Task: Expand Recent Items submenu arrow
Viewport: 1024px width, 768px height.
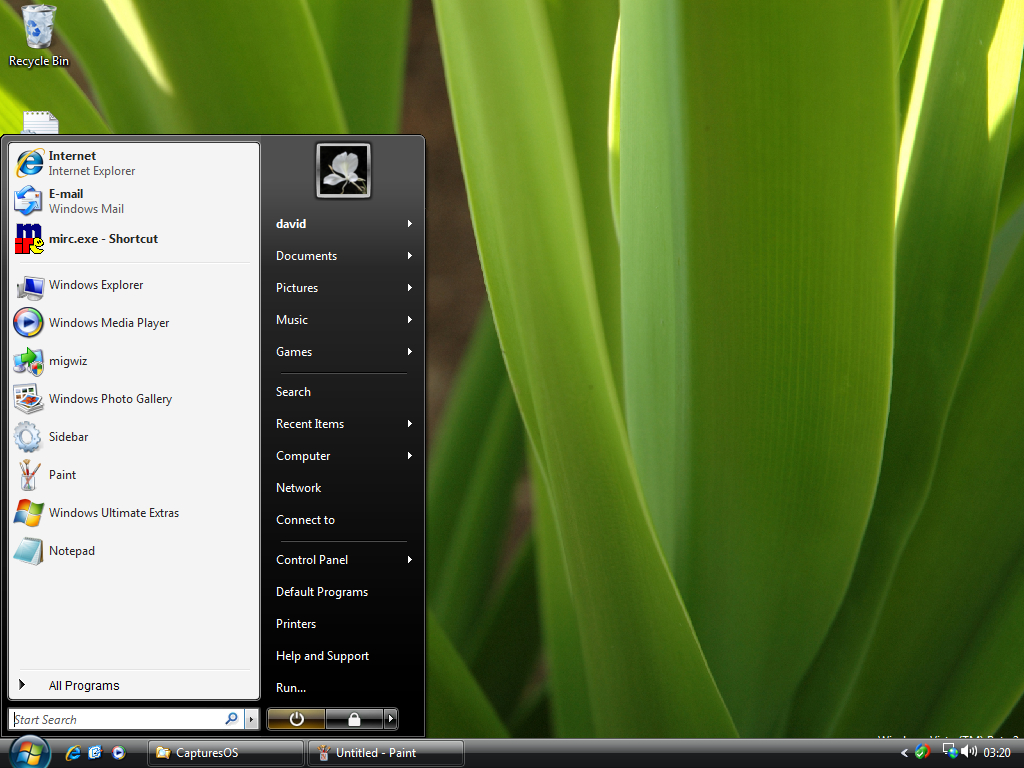Action: point(409,424)
